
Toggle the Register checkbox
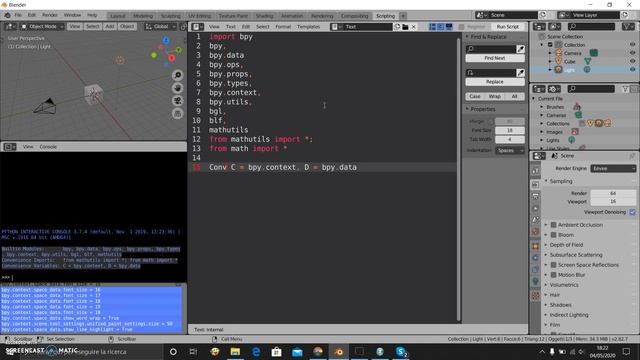point(462,27)
